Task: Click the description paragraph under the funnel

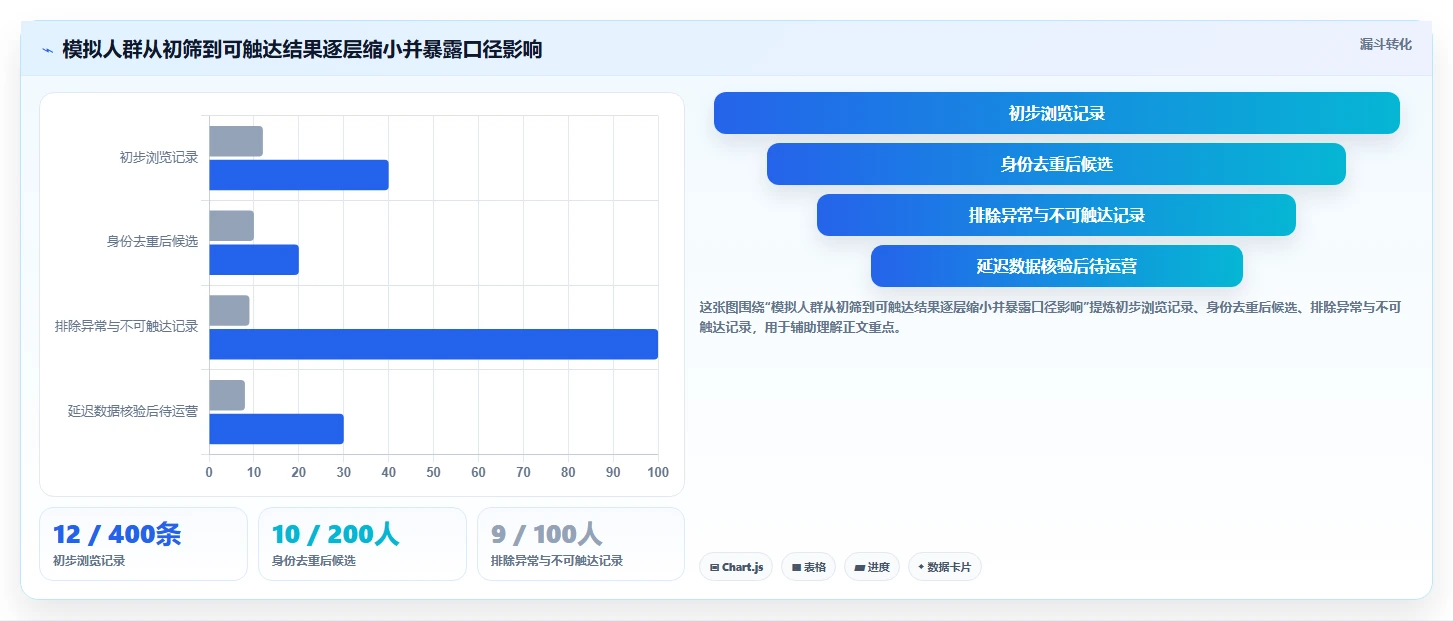Action: tap(1050, 317)
